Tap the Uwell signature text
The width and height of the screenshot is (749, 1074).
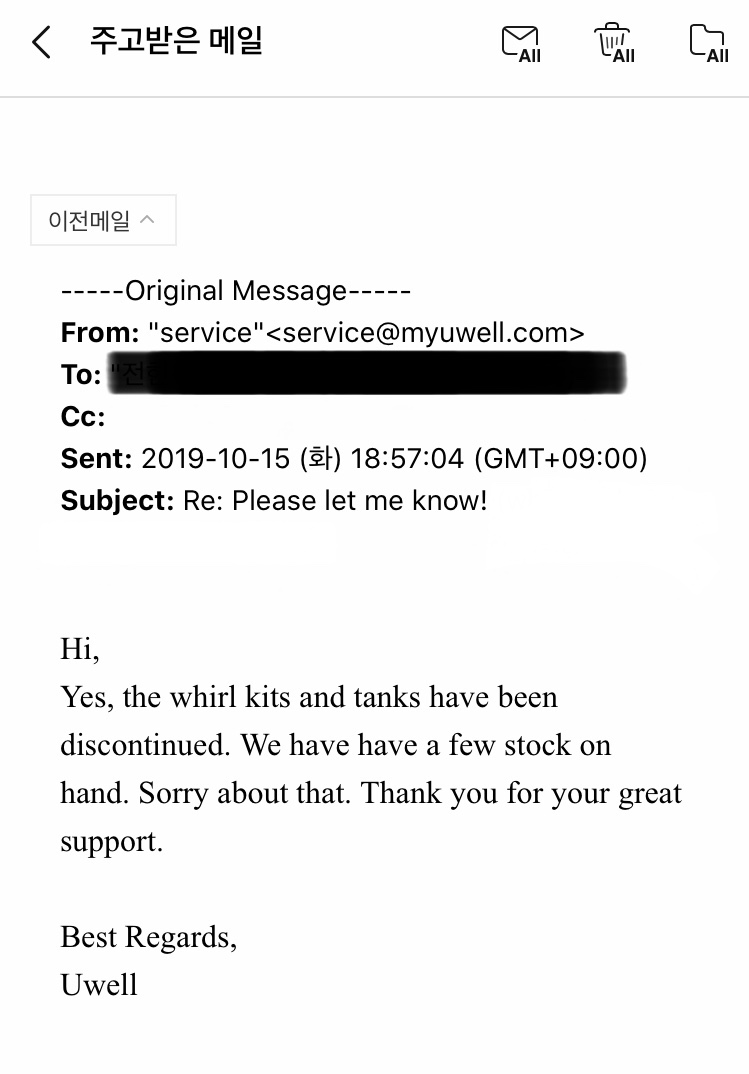(99, 985)
